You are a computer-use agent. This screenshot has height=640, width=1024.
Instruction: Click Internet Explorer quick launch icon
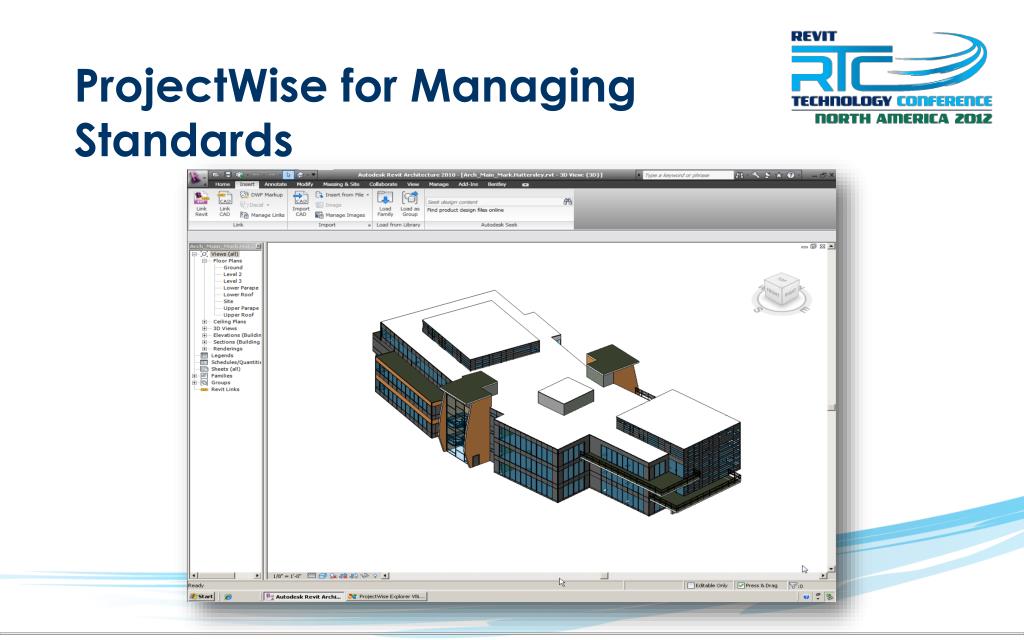coord(228,596)
